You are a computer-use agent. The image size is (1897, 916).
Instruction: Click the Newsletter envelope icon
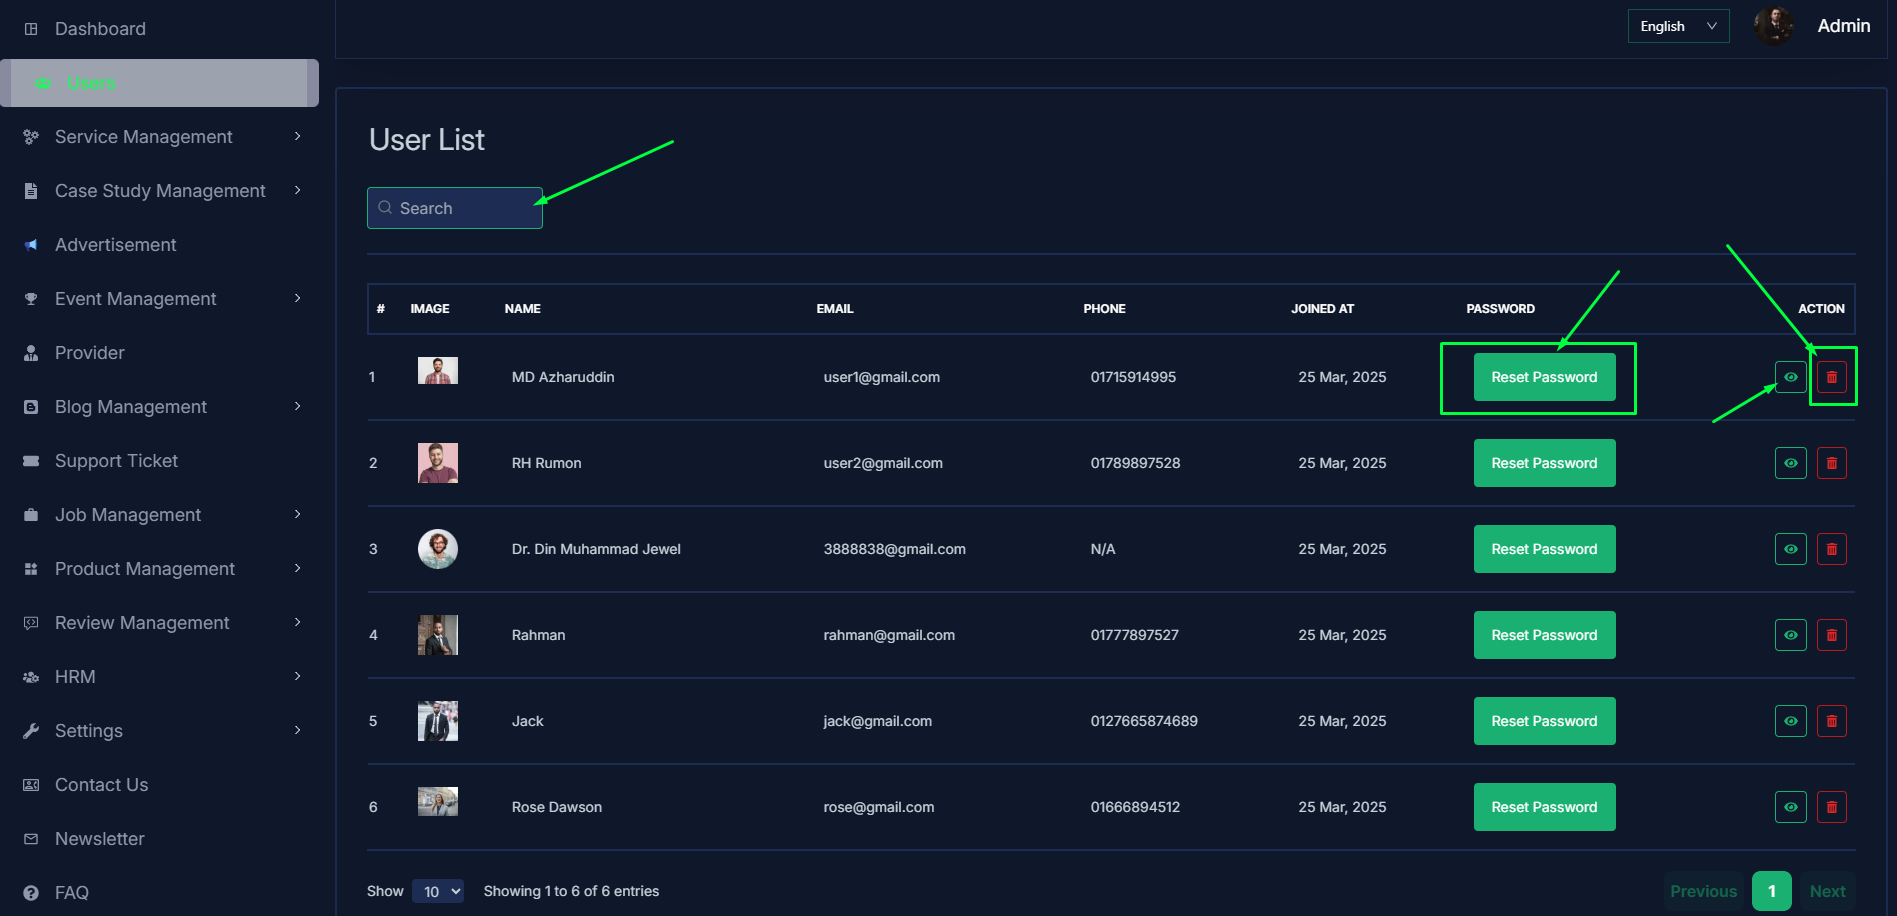[x=31, y=839]
